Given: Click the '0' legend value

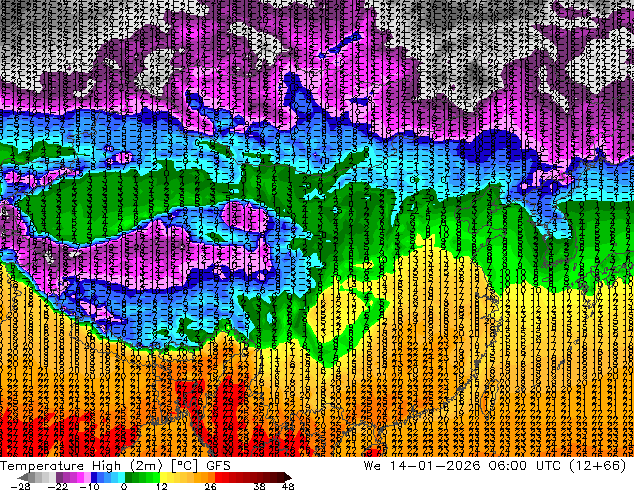Looking at the screenshot, I should click(124, 486).
